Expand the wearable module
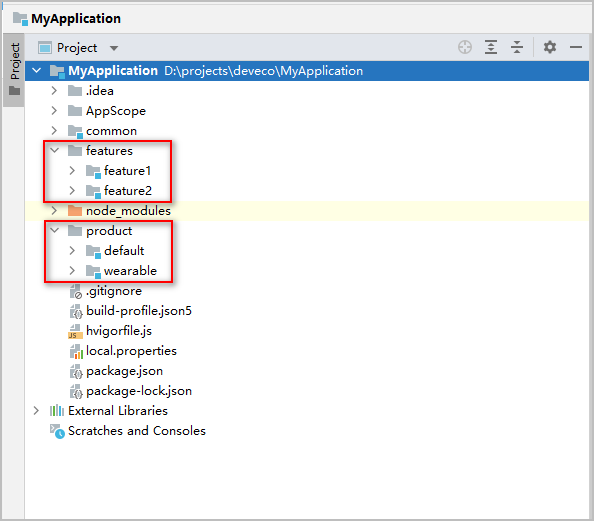The image size is (594, 521). pyautogui.click(x=72, y=271)
